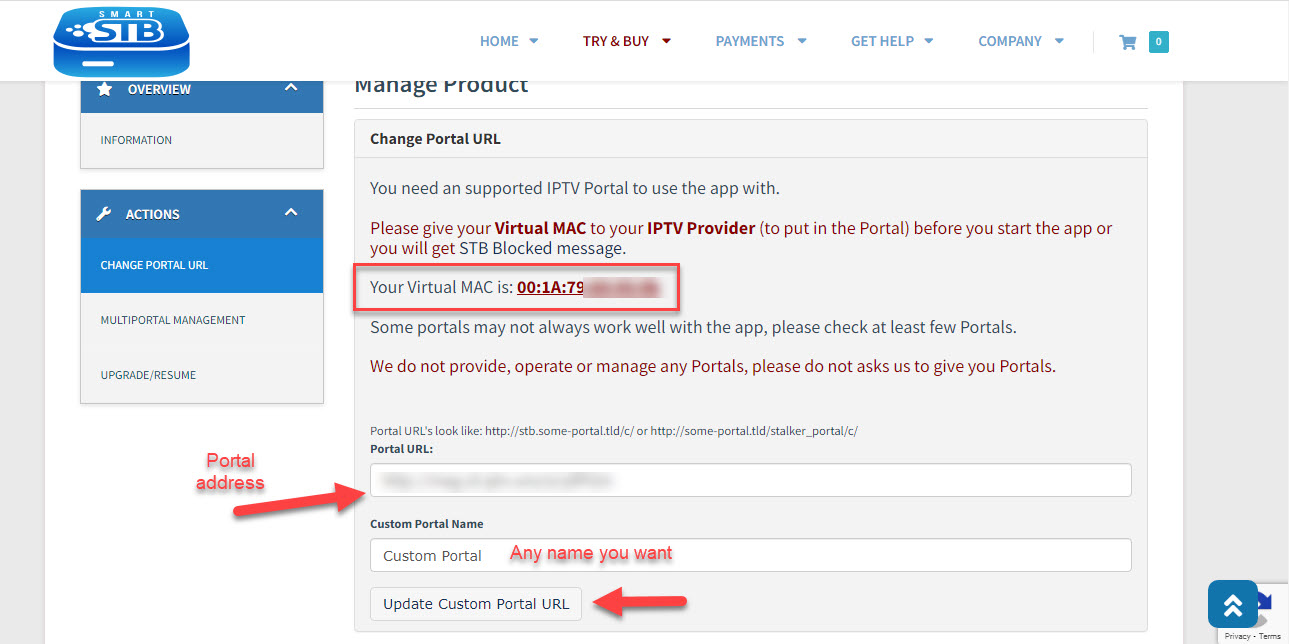
Task: Click the Virtual MAC address link
Action: [x=588, y=288]
